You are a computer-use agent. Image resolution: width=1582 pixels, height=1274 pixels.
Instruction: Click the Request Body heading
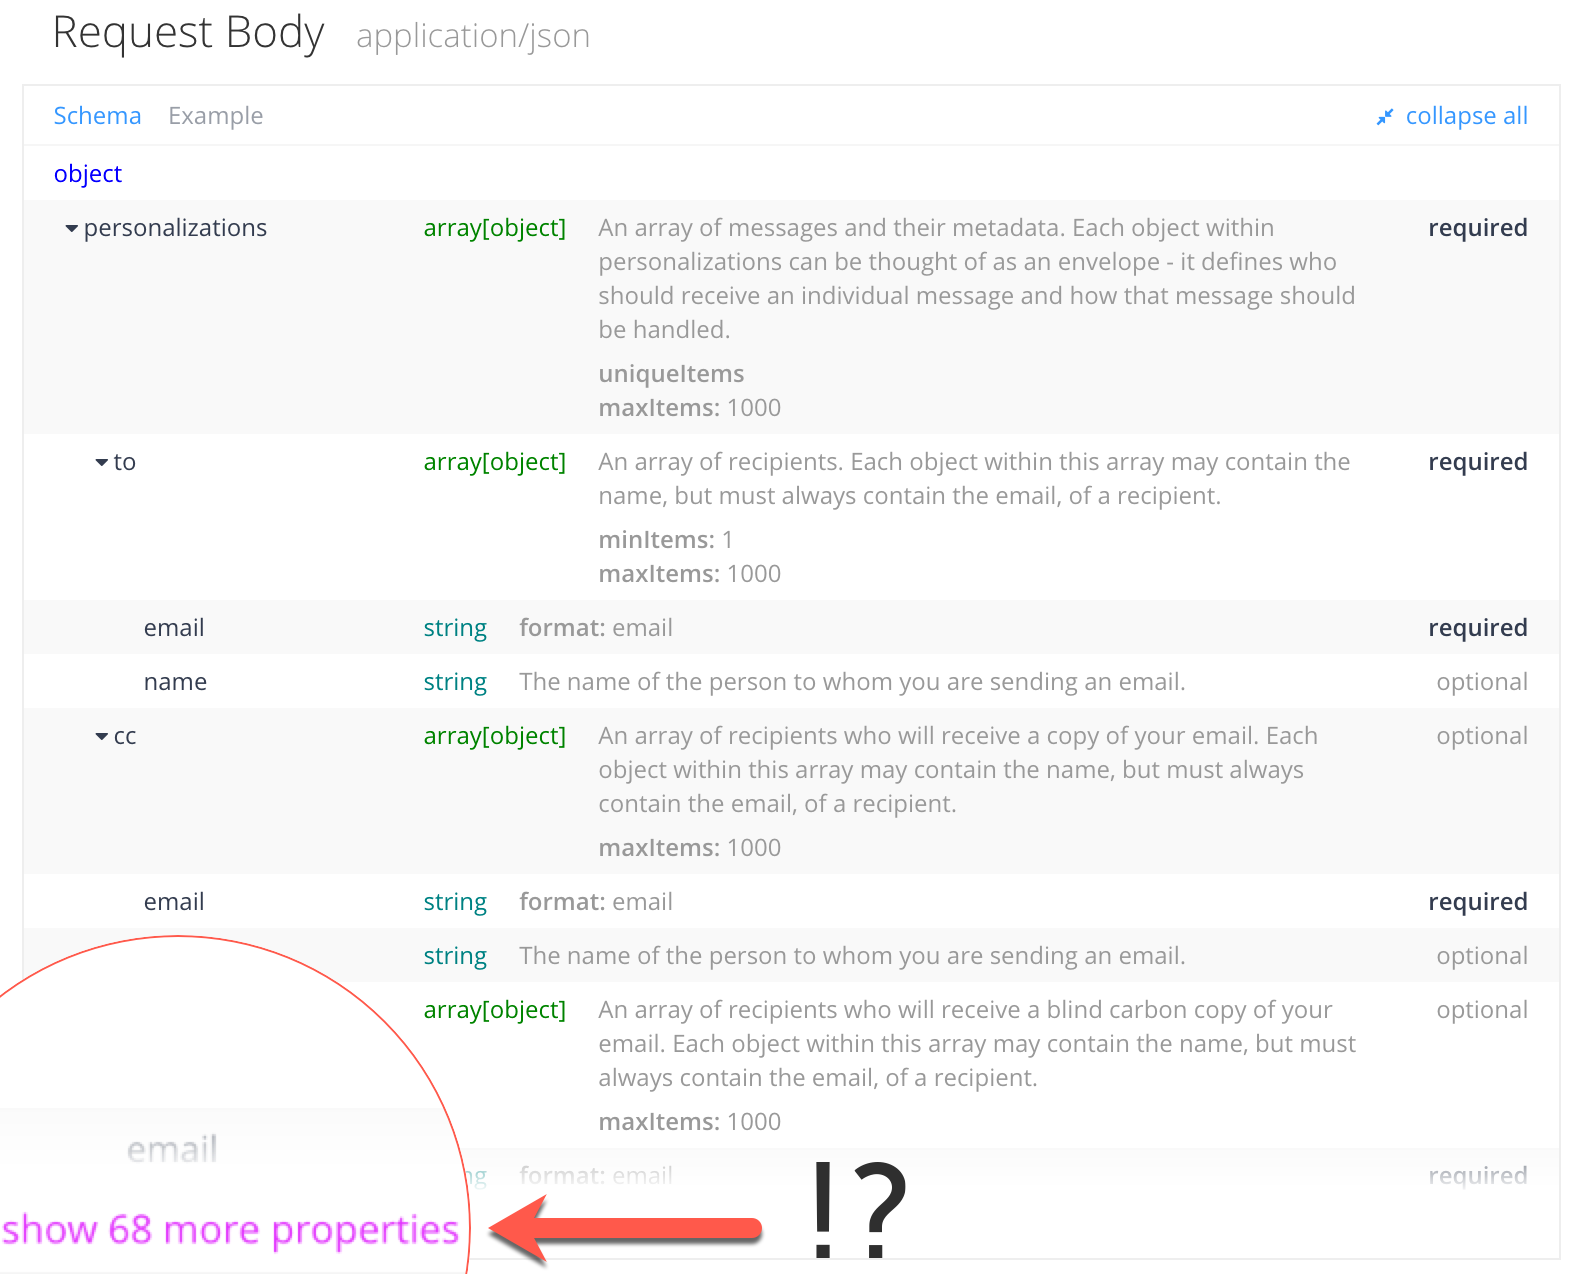[x=189, y=33]
